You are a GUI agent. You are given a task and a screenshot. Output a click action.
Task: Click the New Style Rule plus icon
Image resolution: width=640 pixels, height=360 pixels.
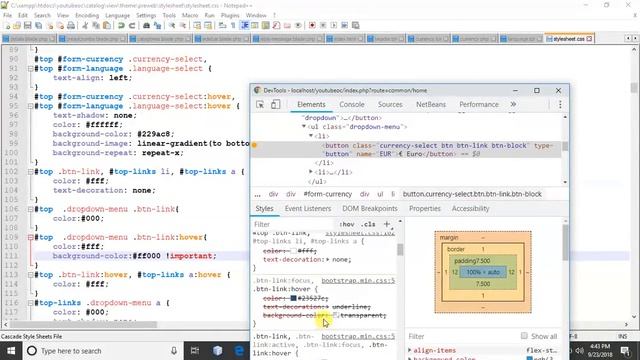click(387, 224)
